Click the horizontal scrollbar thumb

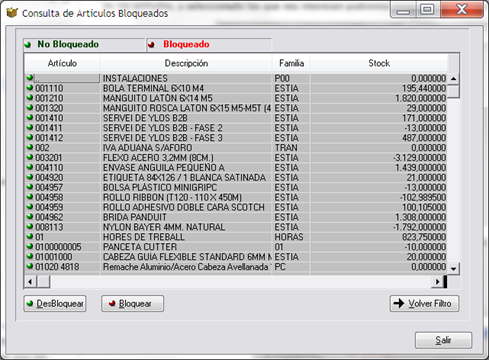[x=43, y=282]
